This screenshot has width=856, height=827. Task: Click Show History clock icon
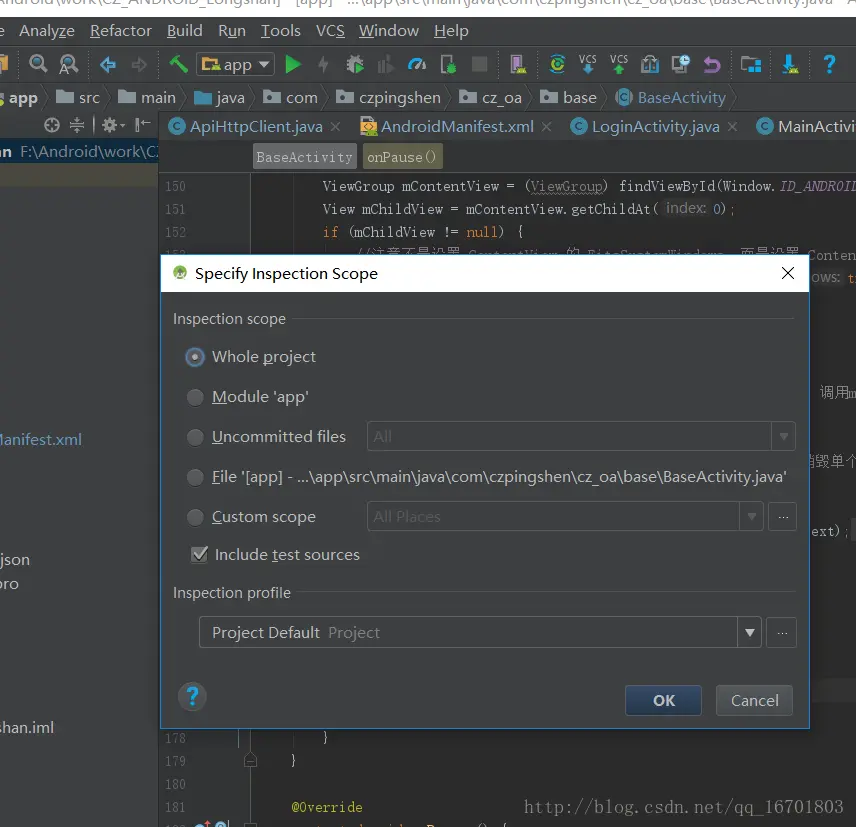click(681, 64)
